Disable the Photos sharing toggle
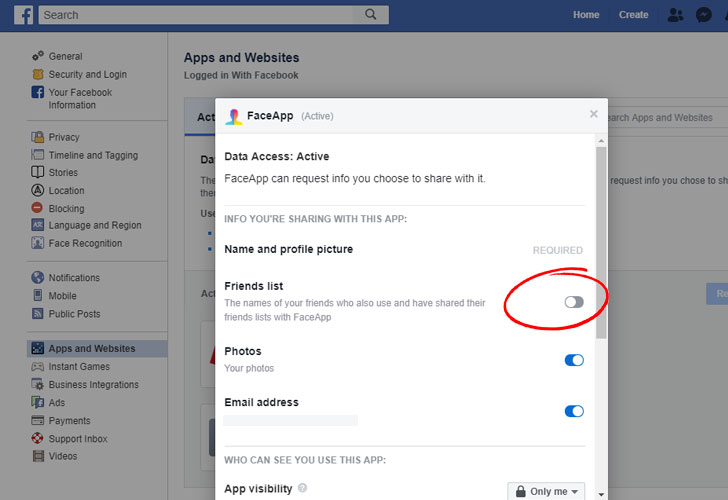The width and height of the screenshot is (728, 500). [574, 360]
